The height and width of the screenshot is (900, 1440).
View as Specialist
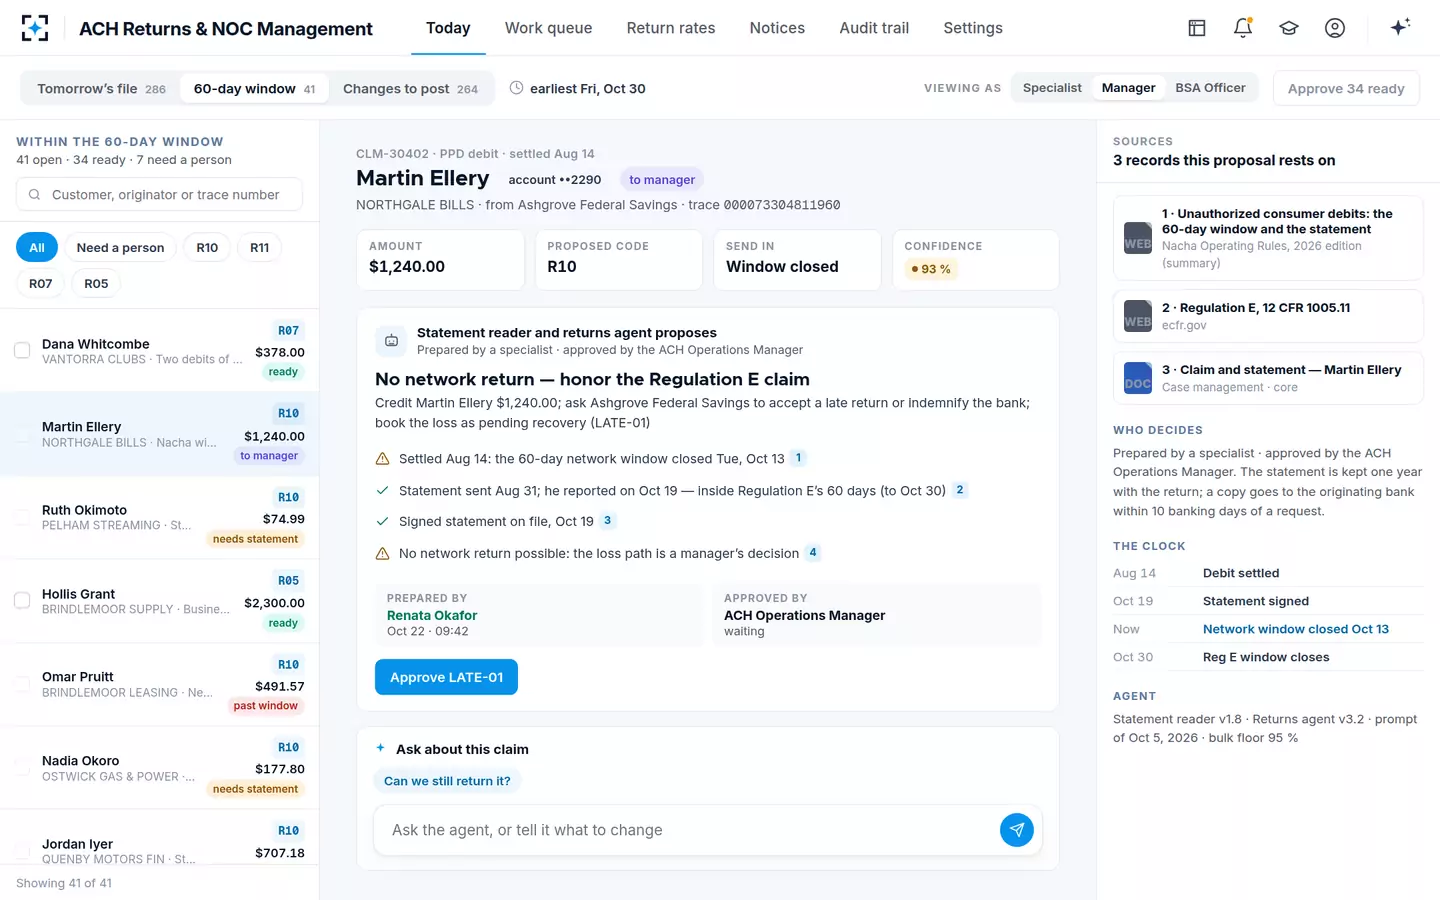[x=1052, y=88]
